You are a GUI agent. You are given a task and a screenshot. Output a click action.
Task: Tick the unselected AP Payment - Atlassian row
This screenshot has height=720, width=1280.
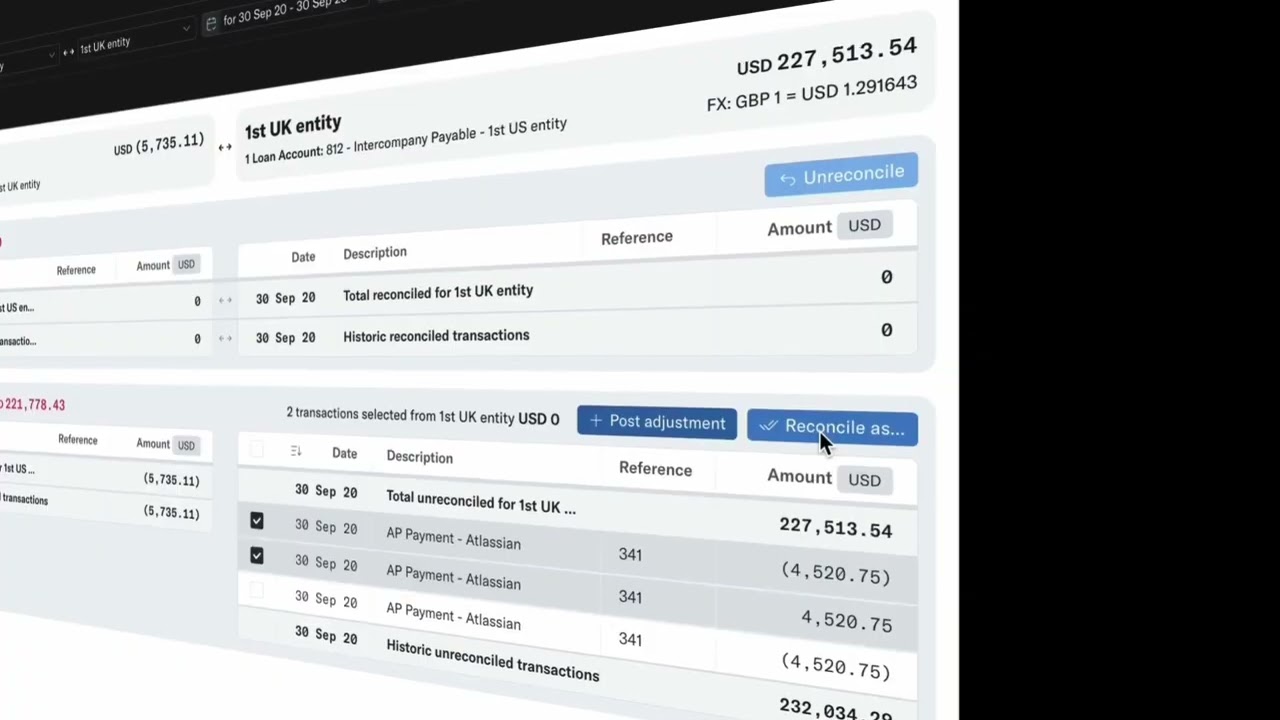257,591
